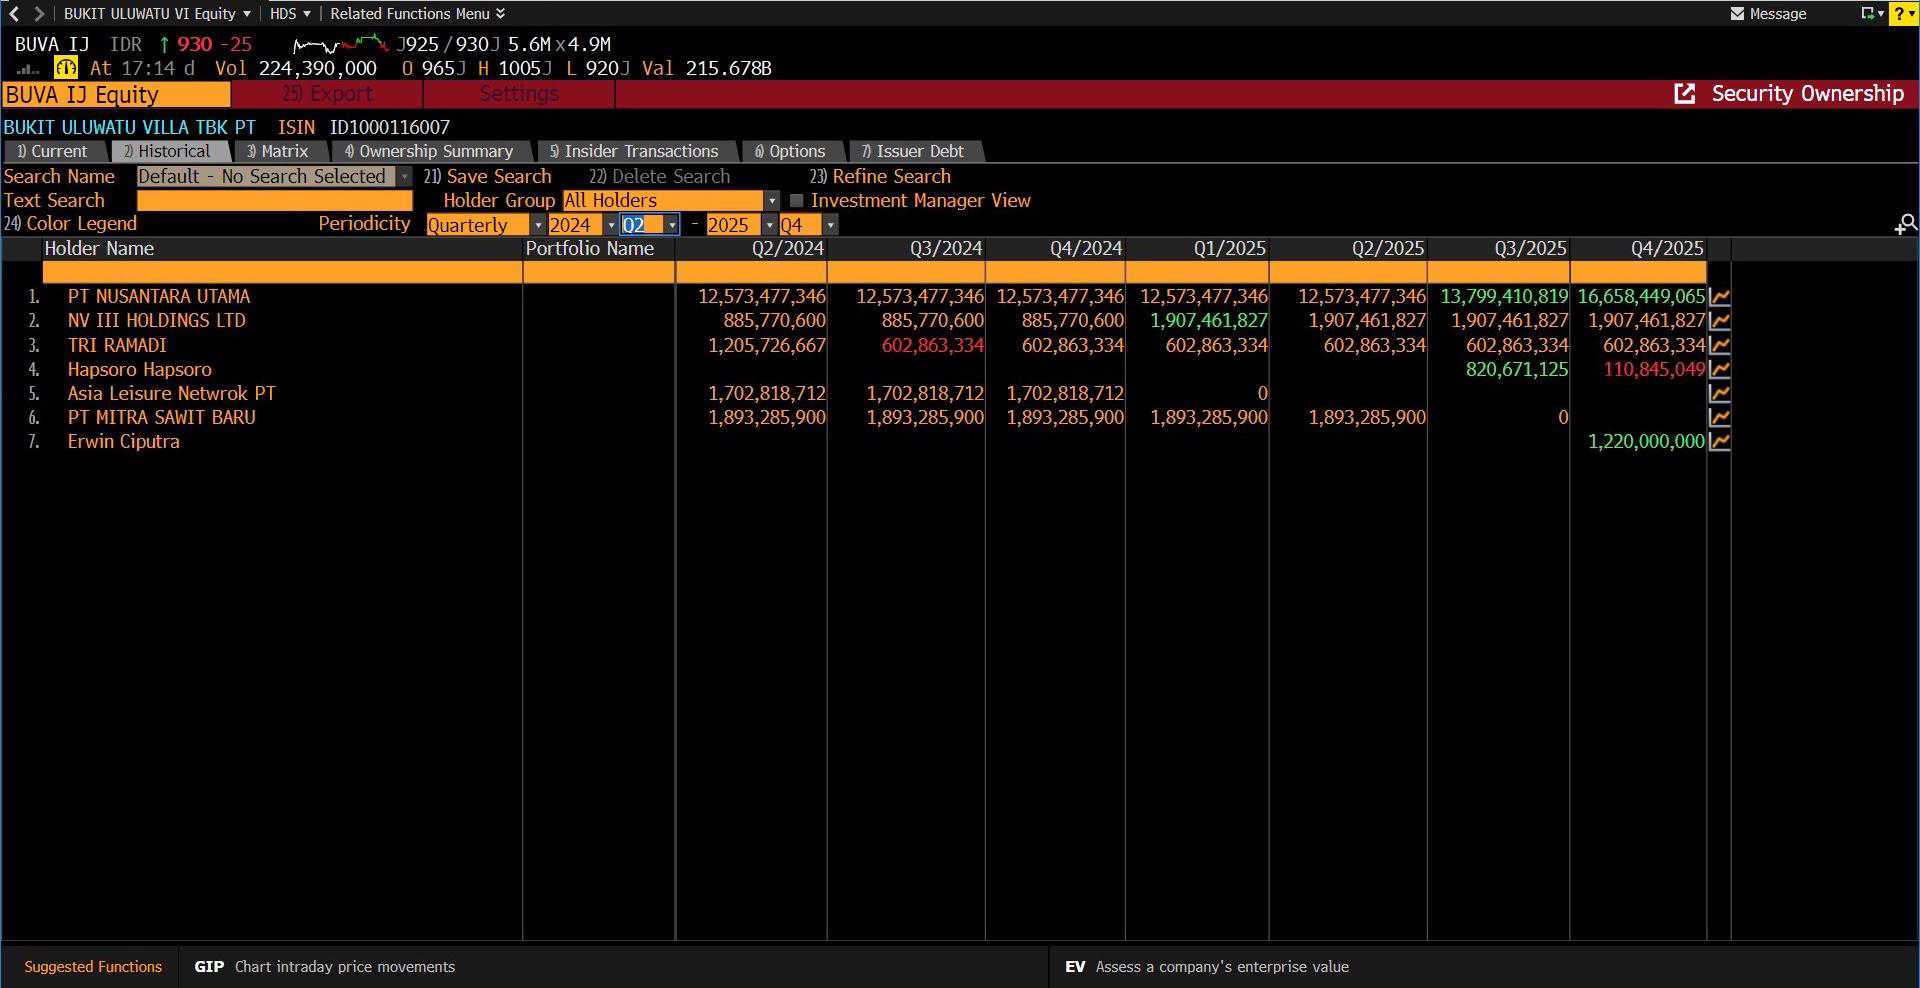Viewport: 1920px width, 988px height.
Task: Click Refine Search link
Action: pos(880,177)
